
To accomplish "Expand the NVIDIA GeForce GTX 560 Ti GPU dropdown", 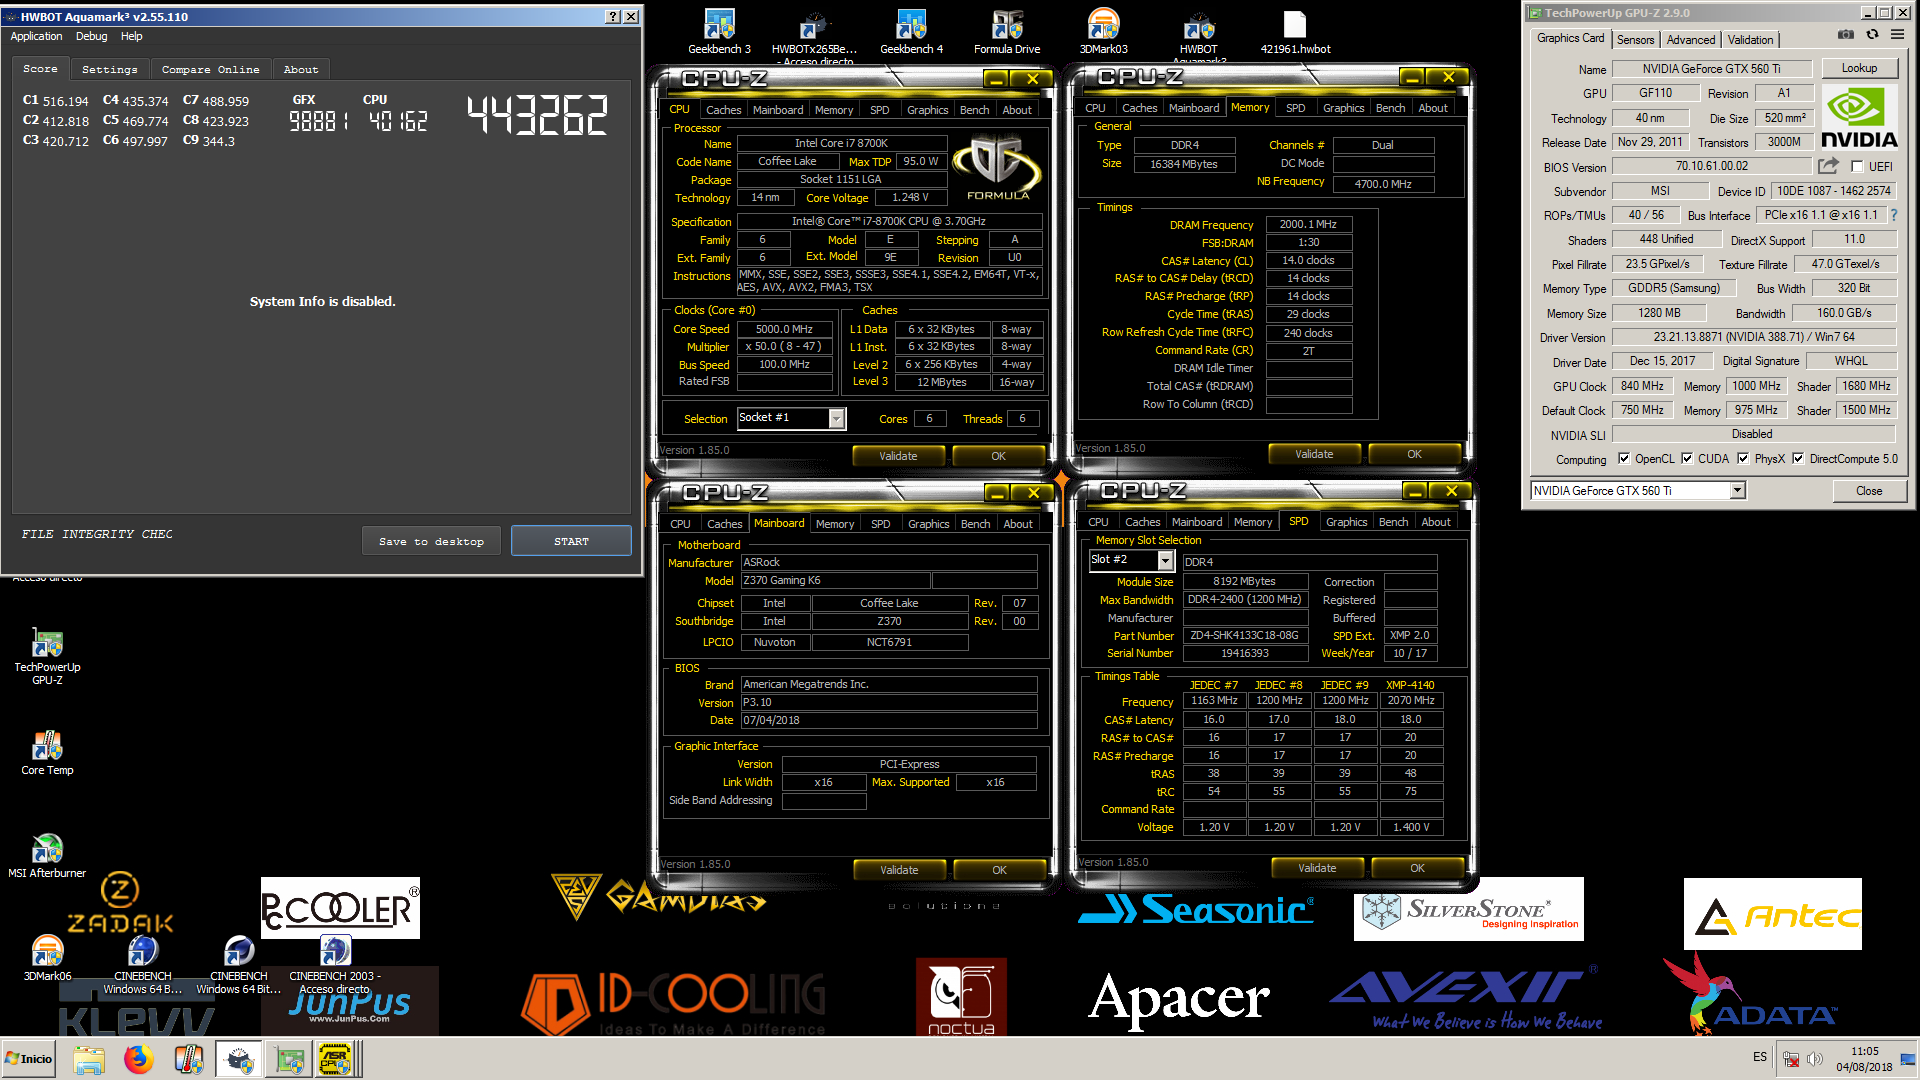I will click(x=1738, y=490).
